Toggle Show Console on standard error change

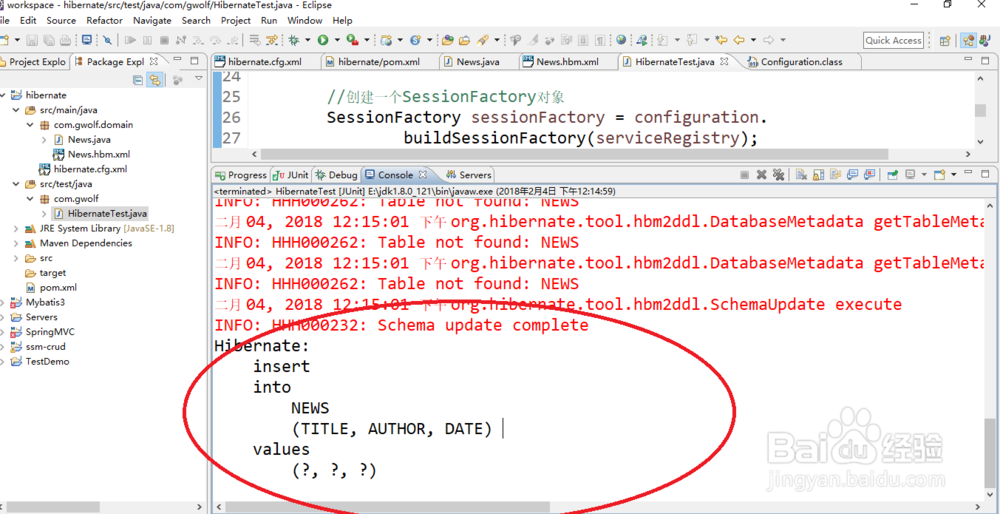coord(869,175)
